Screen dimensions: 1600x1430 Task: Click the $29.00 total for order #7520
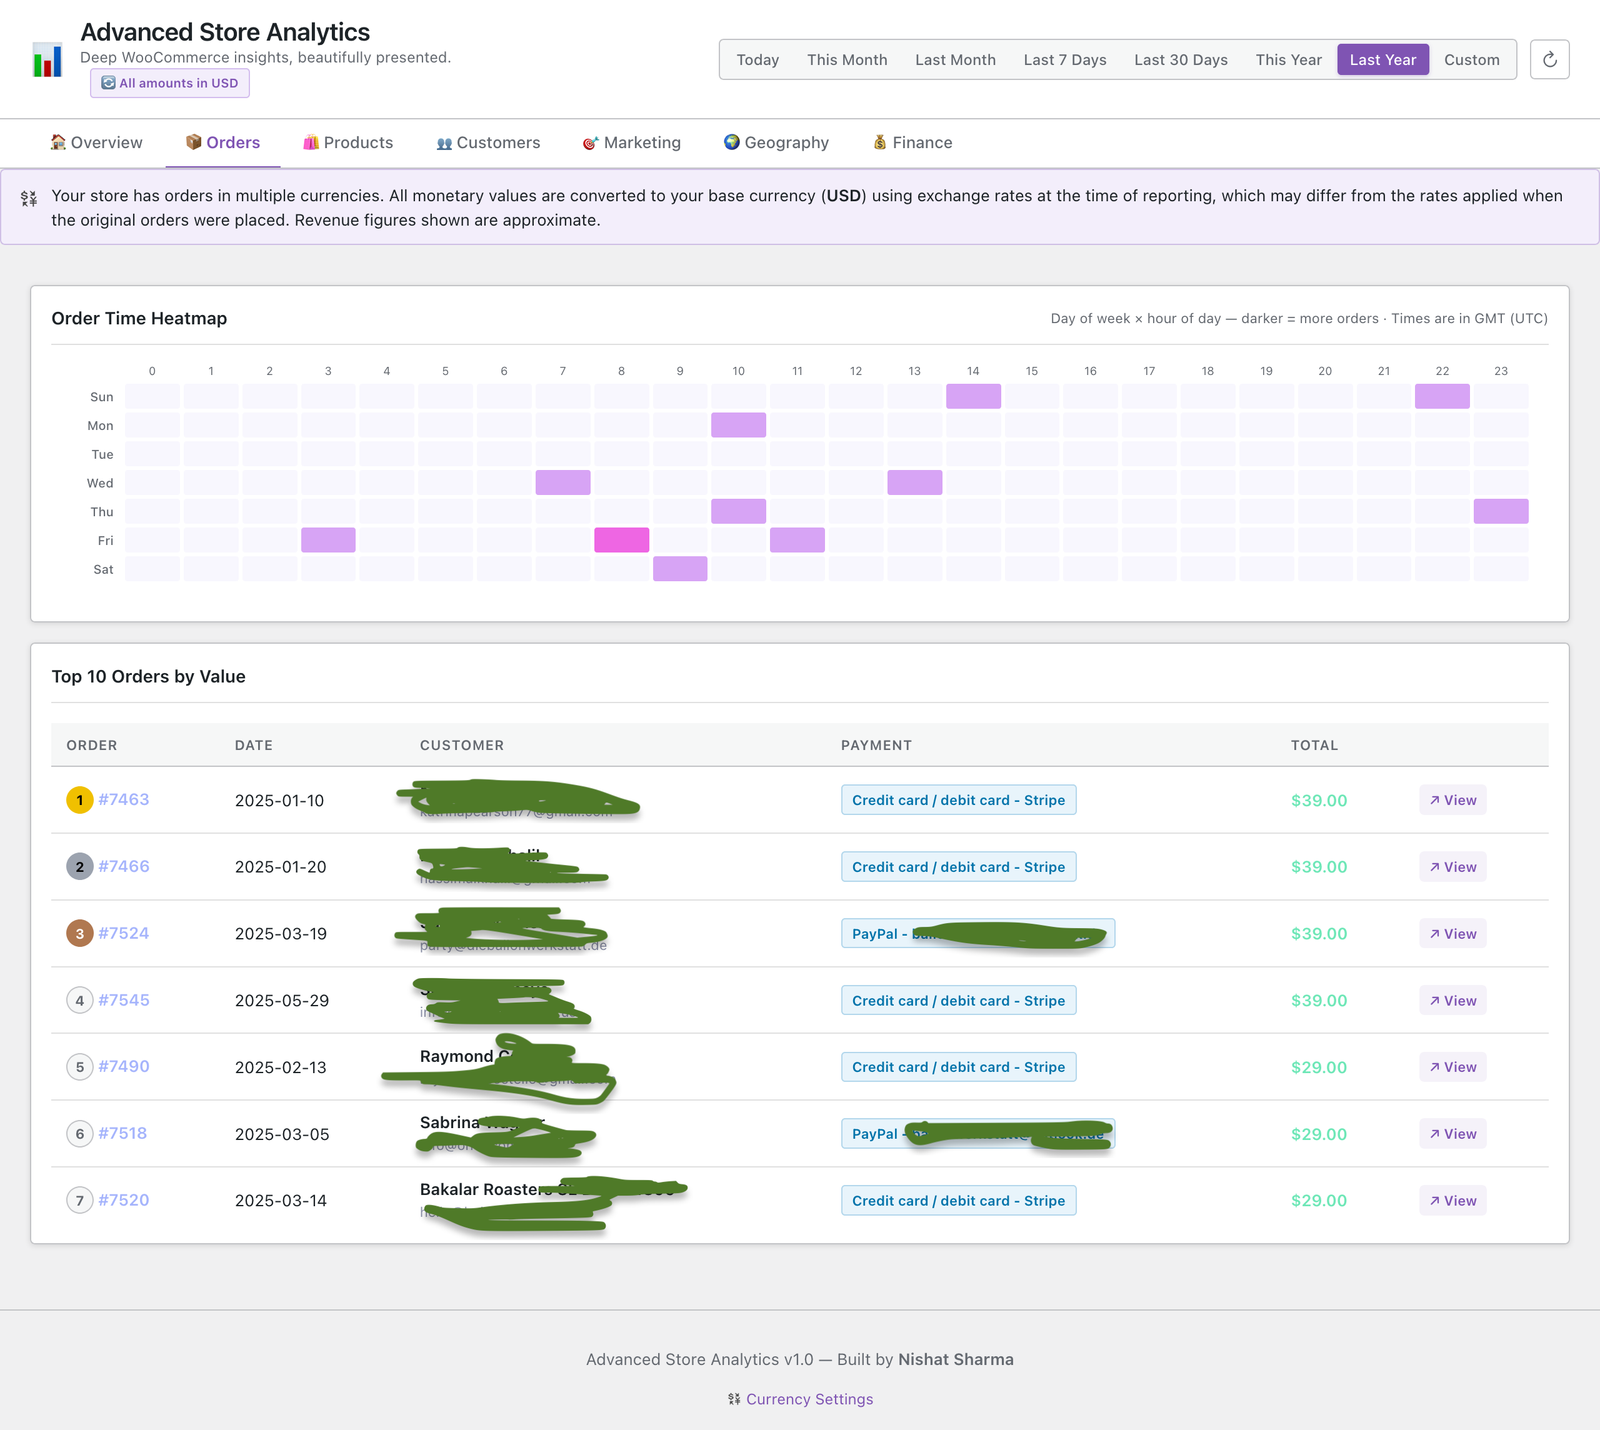click(1319, 1201)
